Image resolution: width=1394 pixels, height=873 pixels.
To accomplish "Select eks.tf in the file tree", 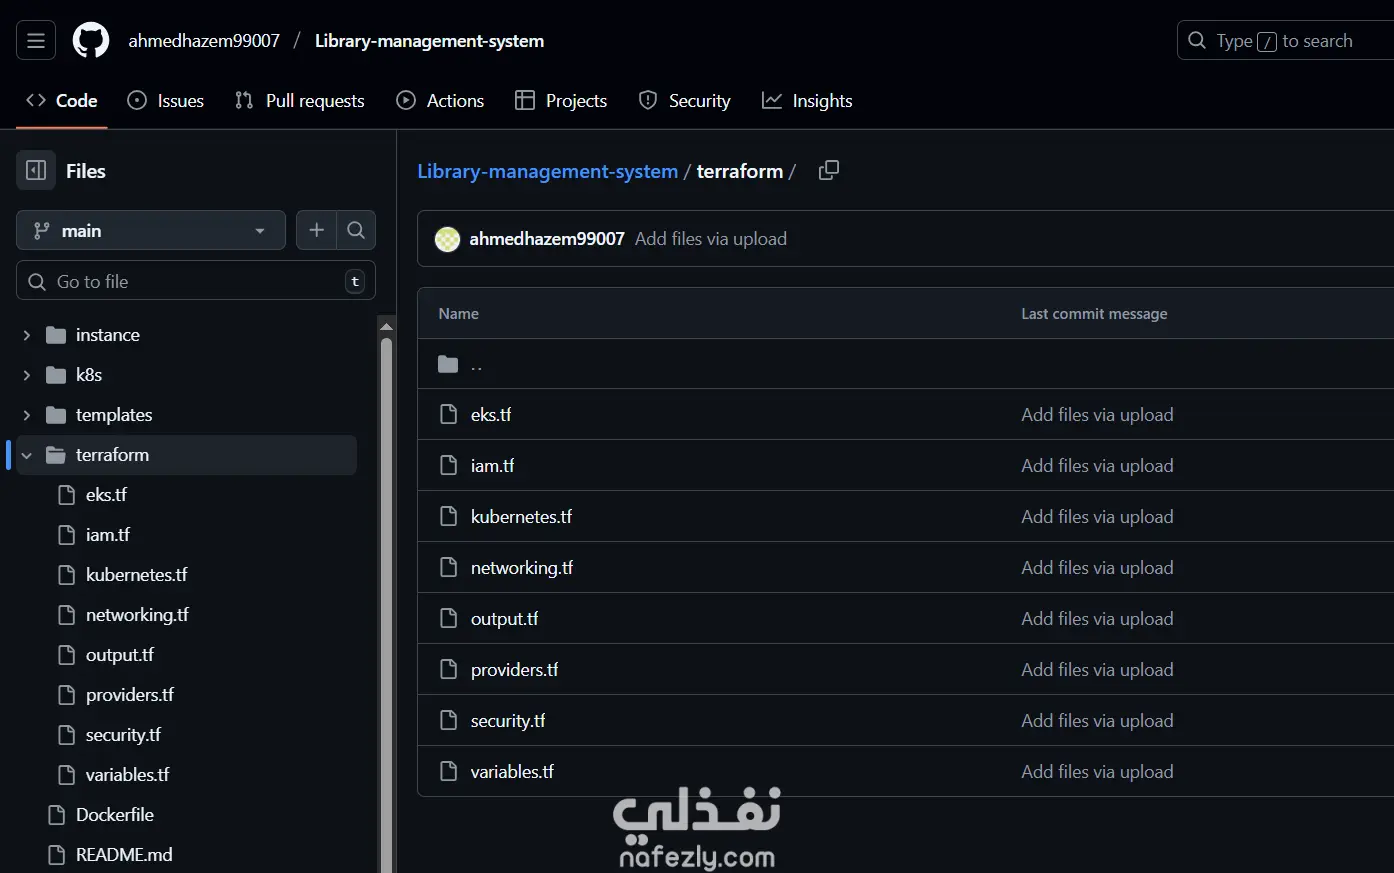I will click(106, 495).
